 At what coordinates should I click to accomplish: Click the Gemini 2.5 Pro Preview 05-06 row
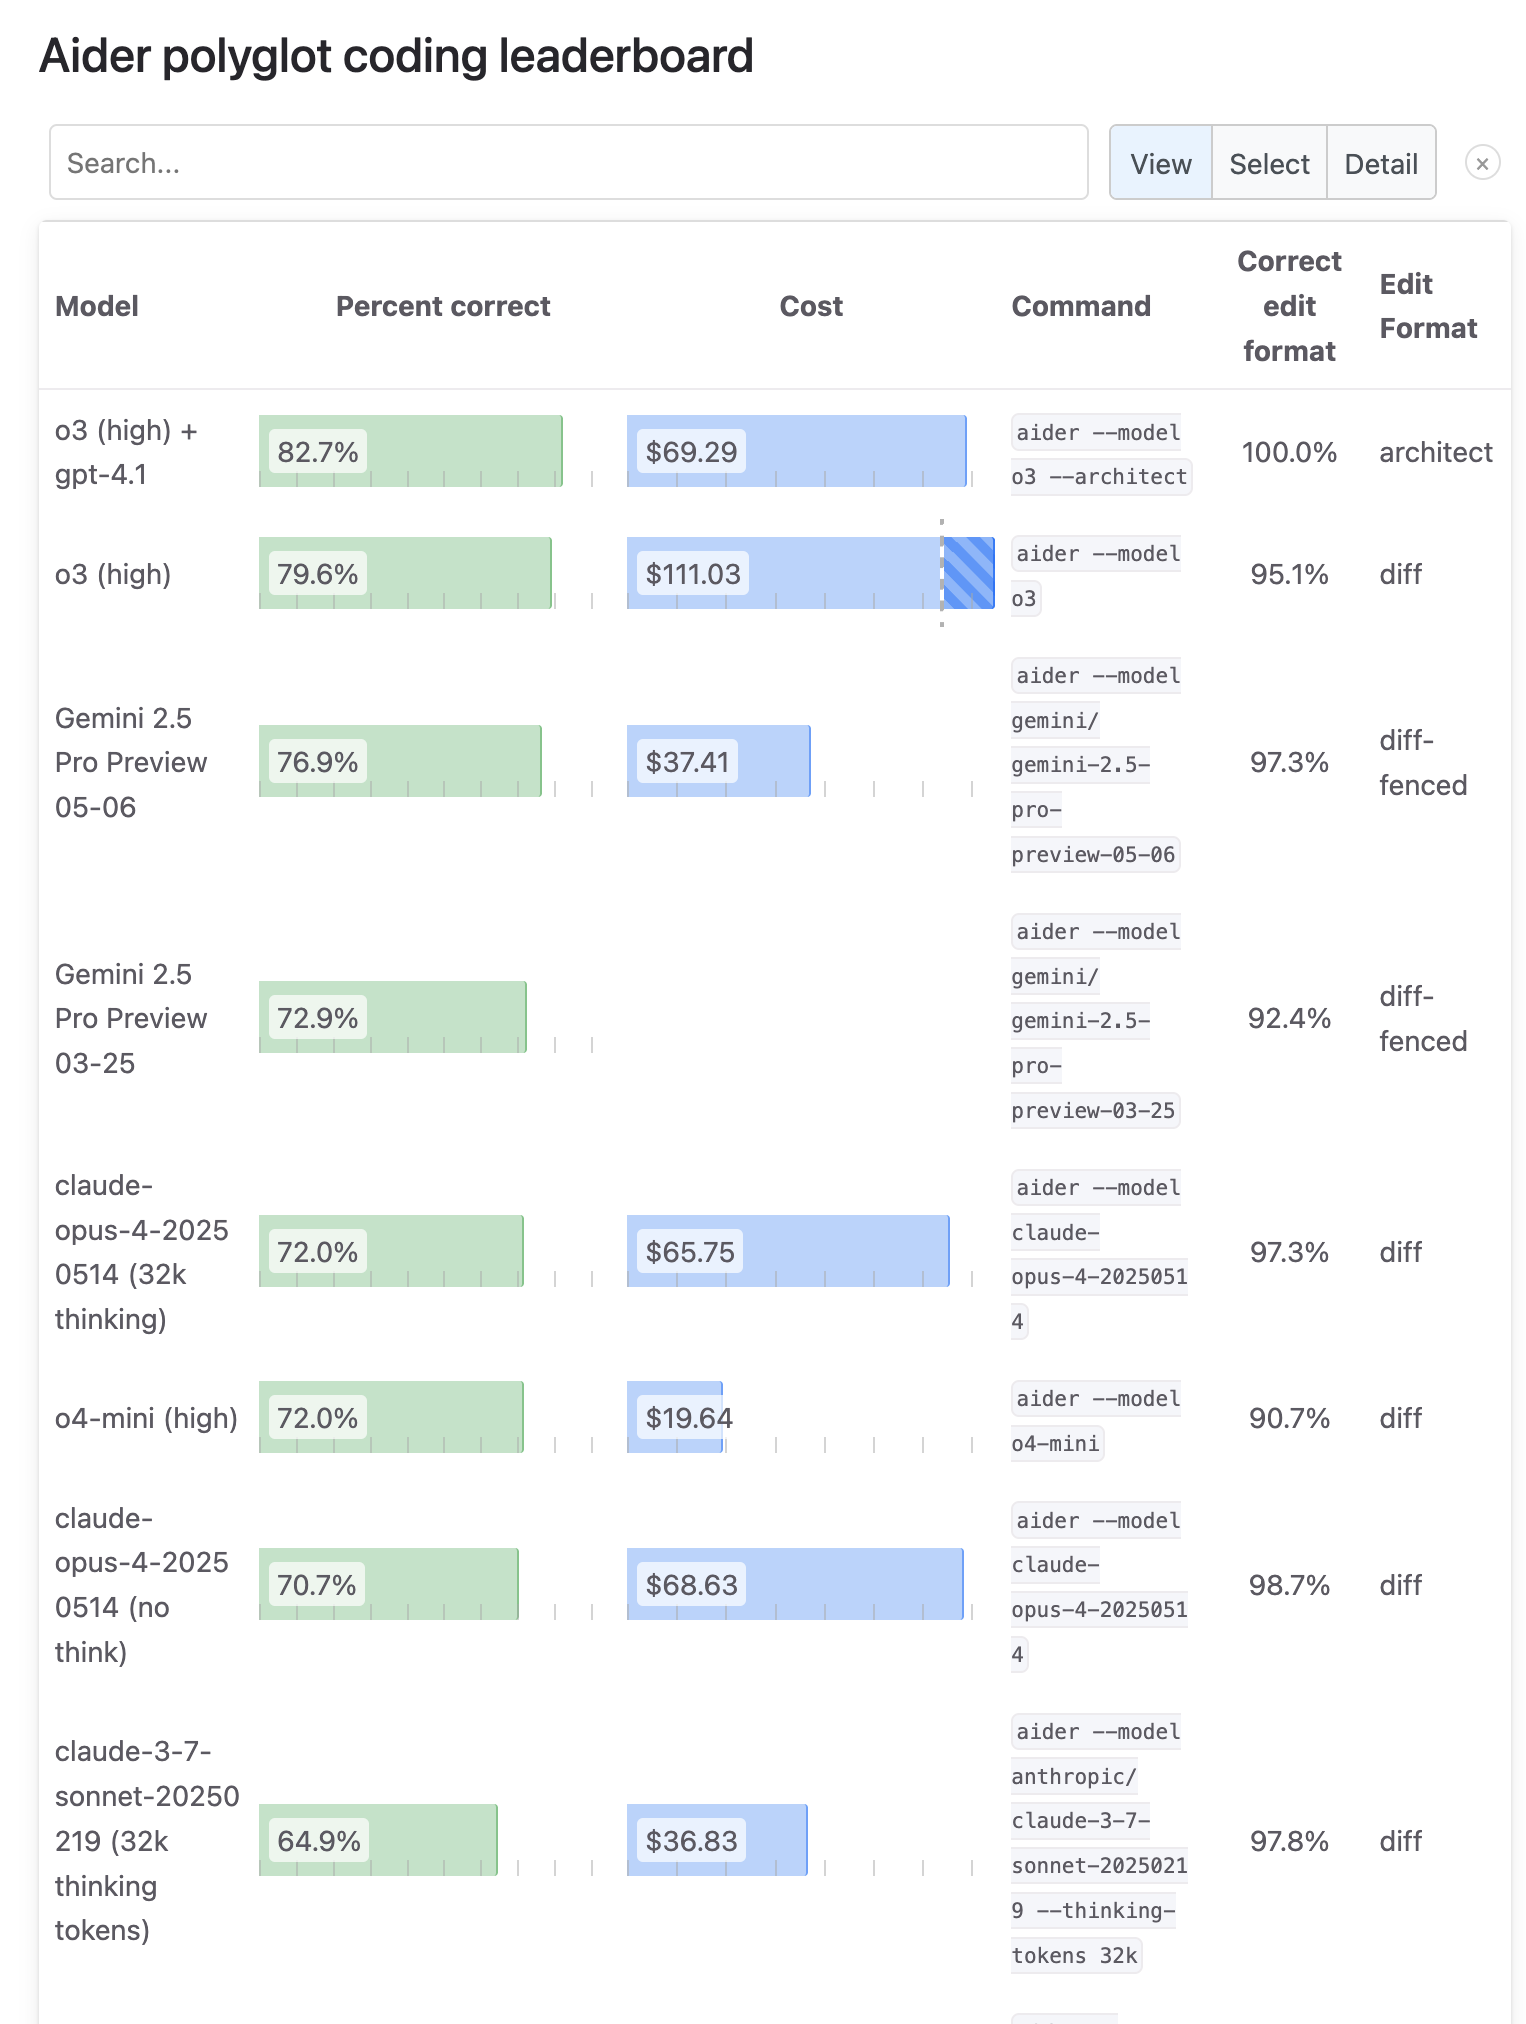coord(775,763)
